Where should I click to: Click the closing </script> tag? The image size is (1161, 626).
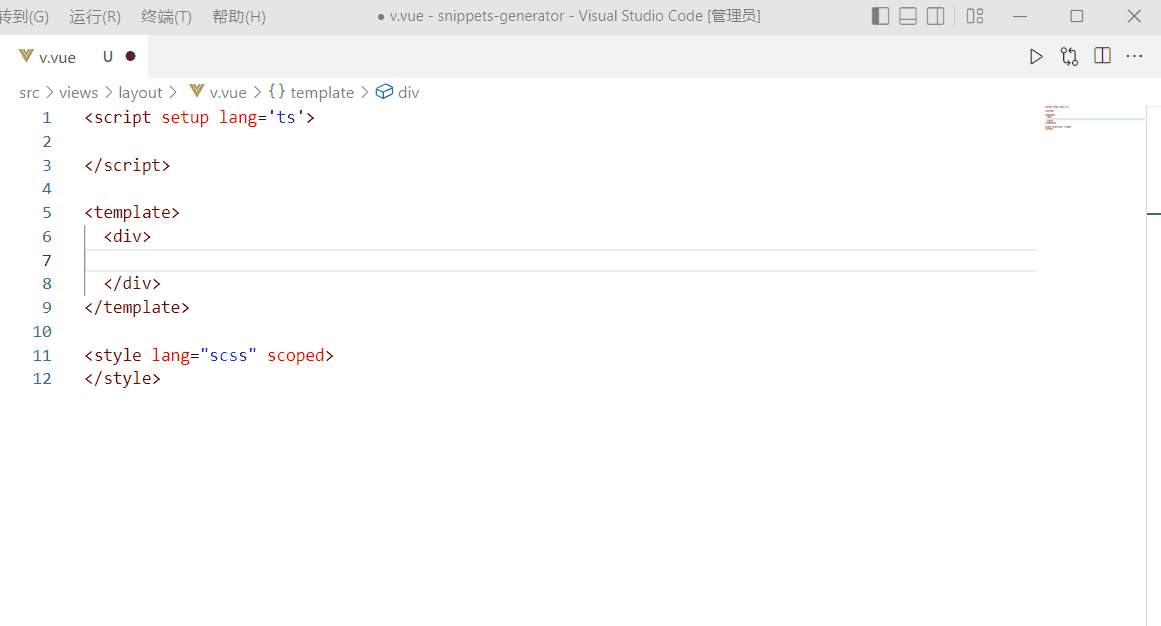(127, 165)
